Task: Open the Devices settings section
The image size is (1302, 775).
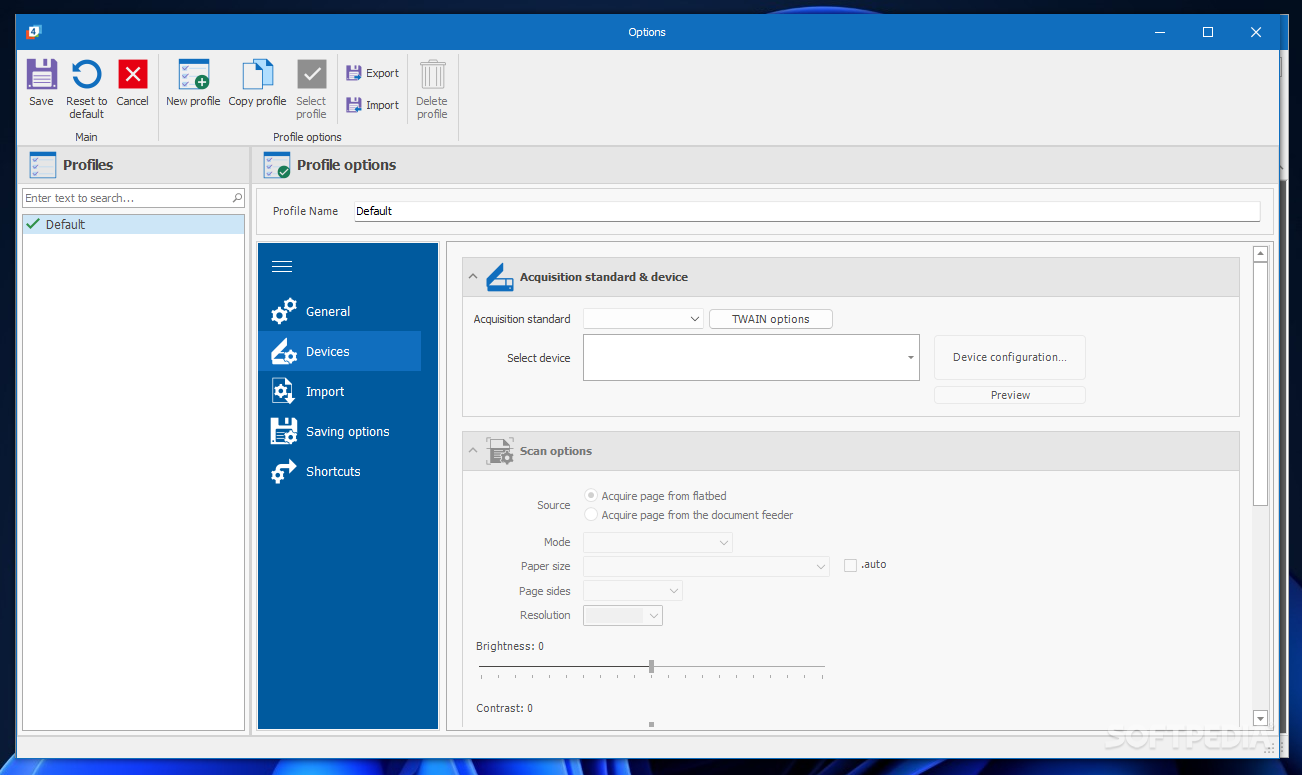Action: [339, 351]
